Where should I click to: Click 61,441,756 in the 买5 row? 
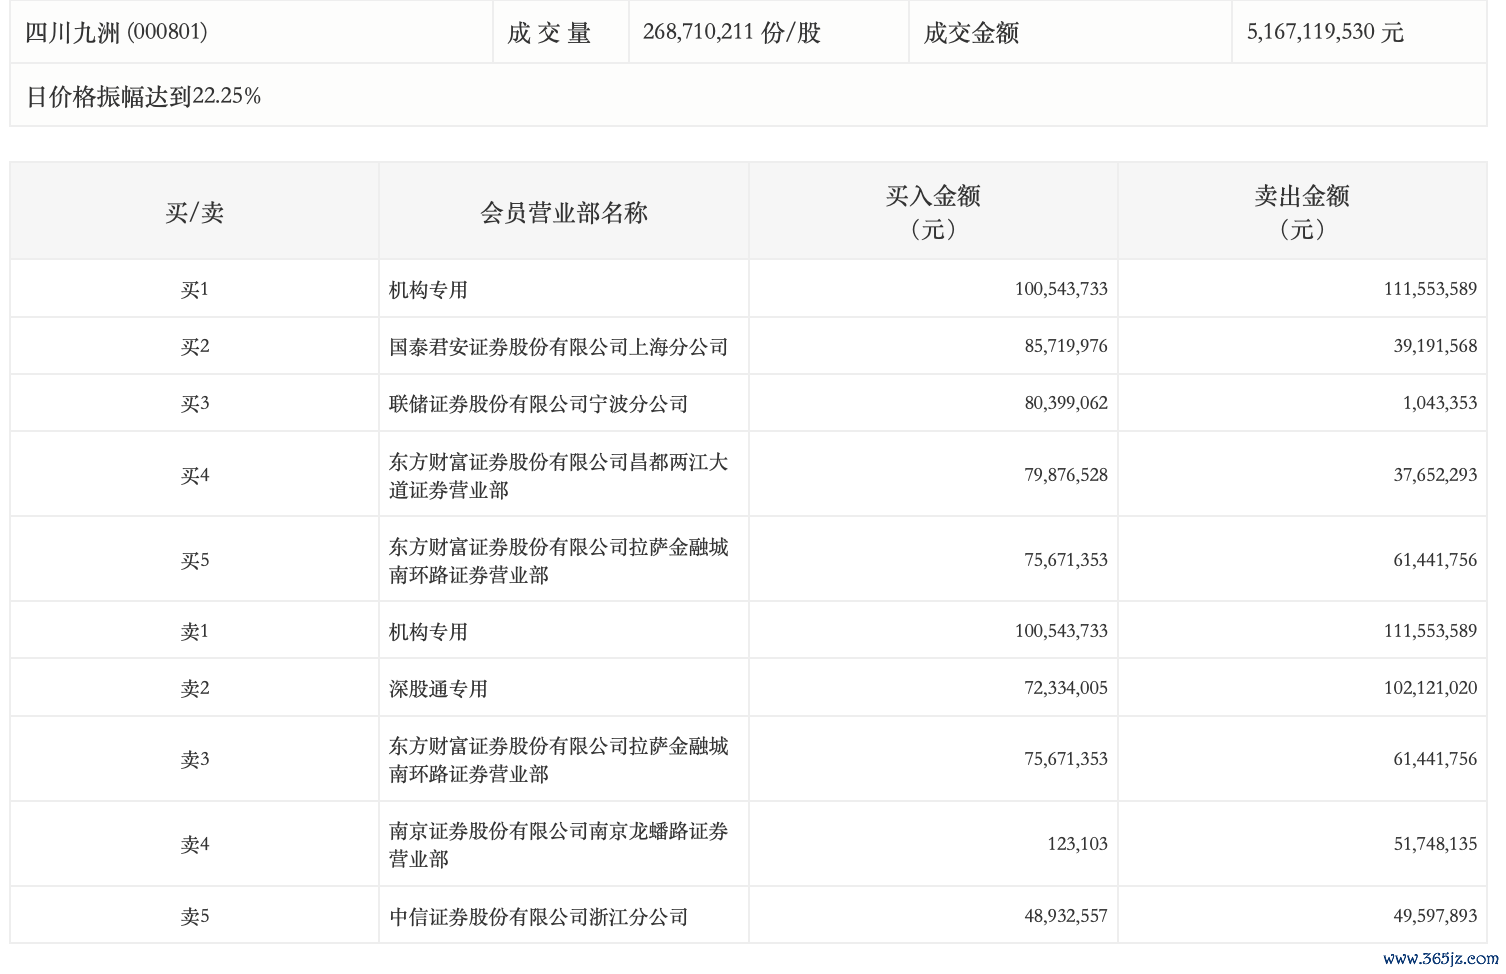pos(1435,560)
